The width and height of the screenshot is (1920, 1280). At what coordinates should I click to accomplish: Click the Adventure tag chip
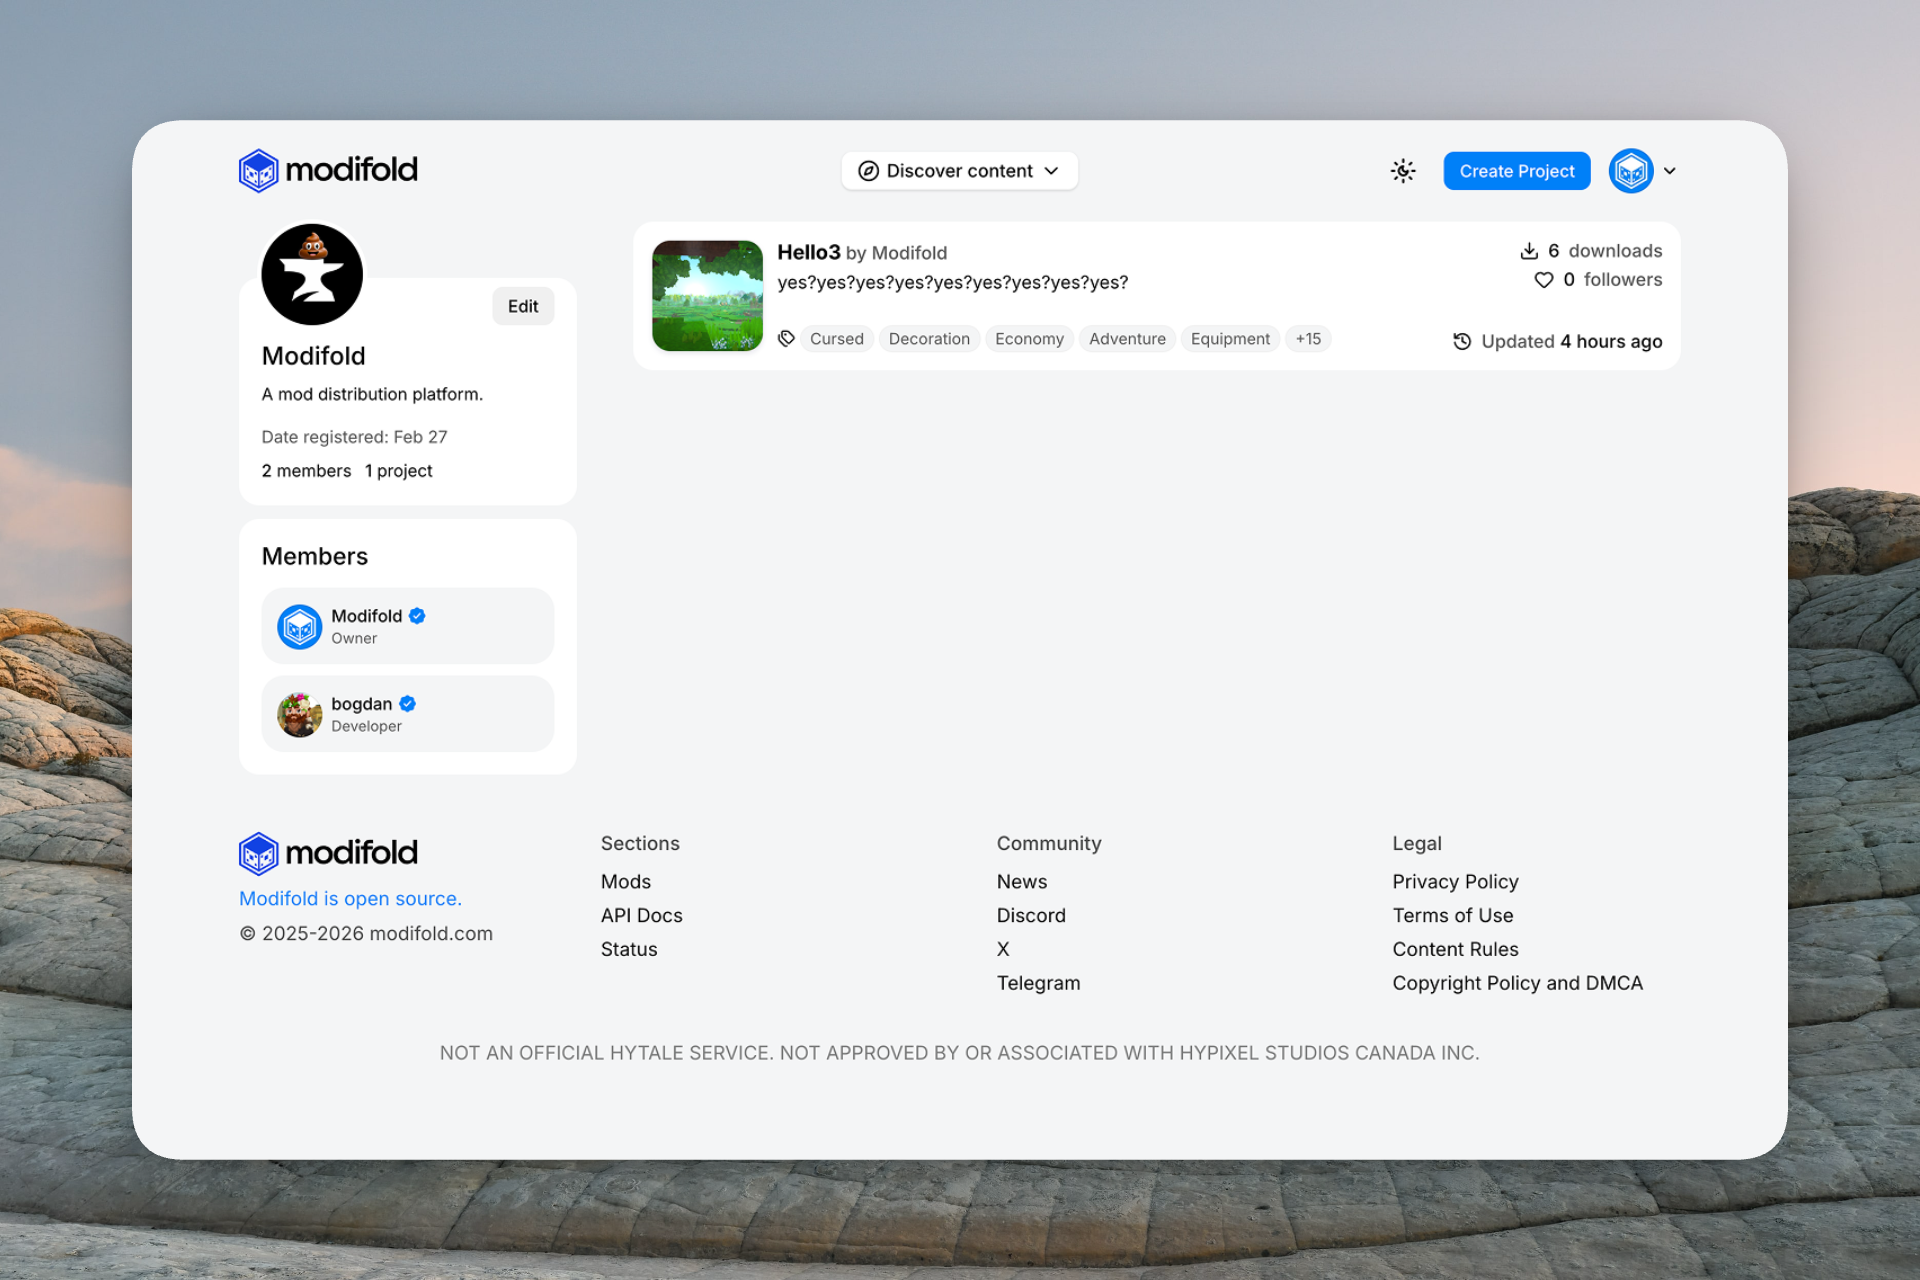pyautogui.click(x=1126, y=338)
